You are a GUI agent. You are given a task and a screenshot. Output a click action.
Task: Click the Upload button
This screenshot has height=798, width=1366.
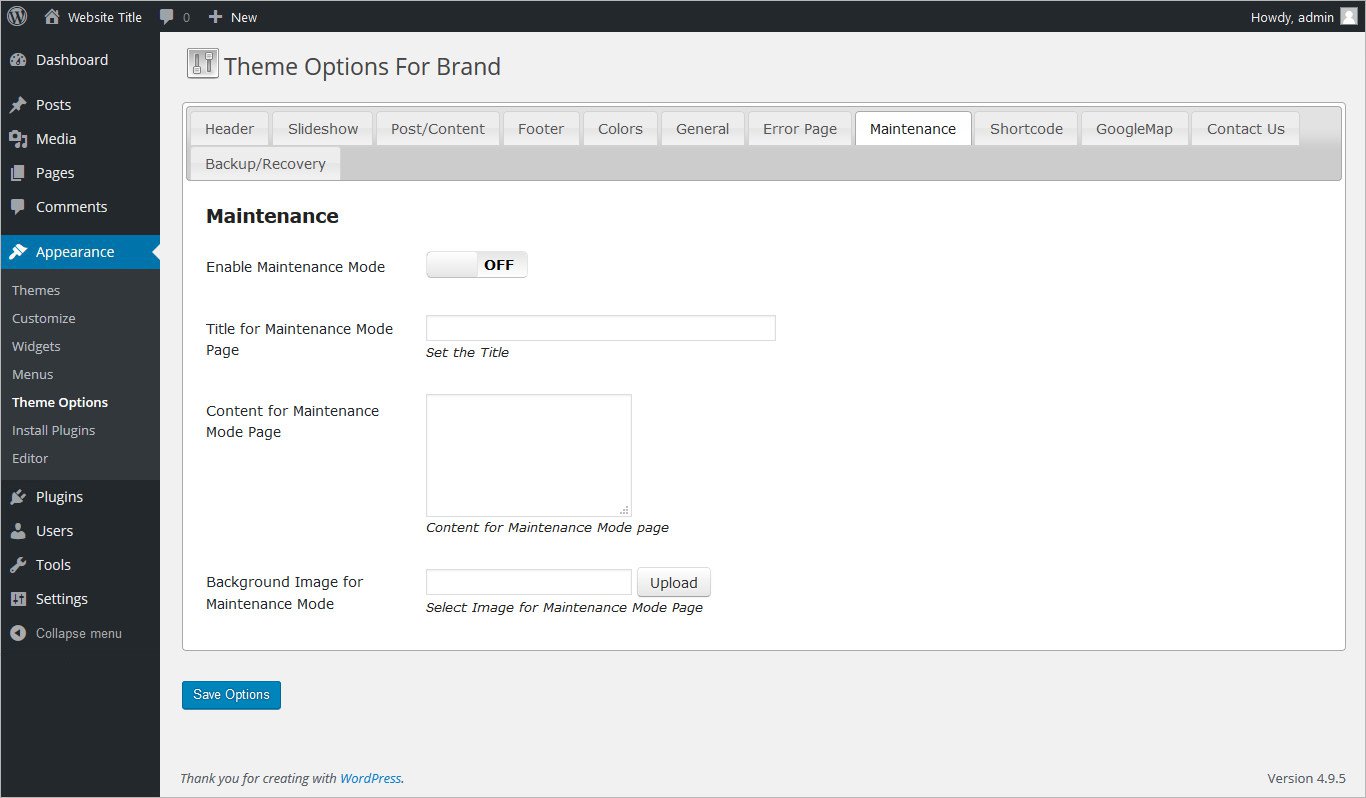pyautogui.click(x=674, y=583)
